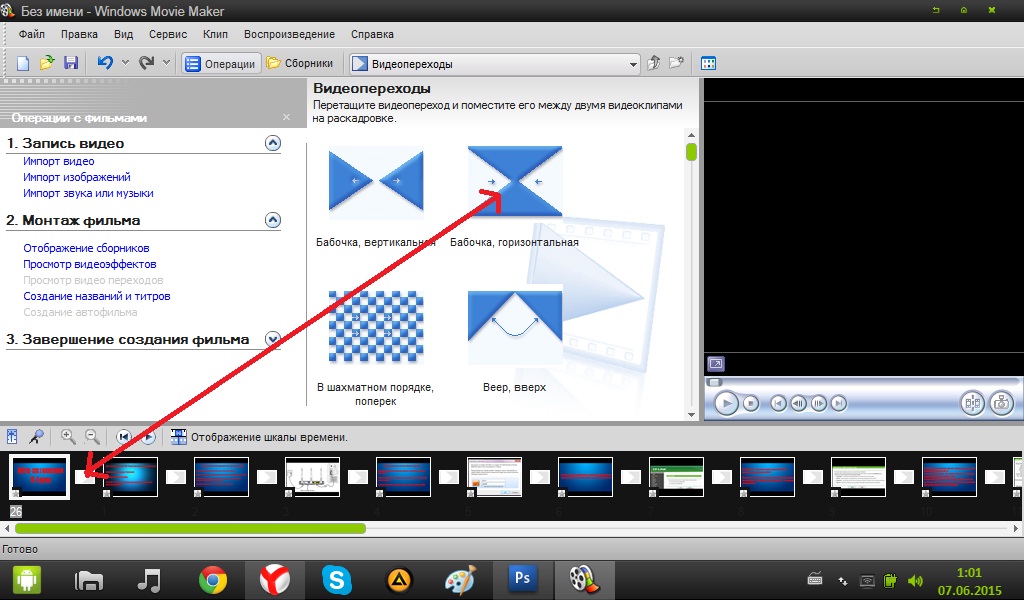Open Skype from the taskbar

click(x=337, y=580)
